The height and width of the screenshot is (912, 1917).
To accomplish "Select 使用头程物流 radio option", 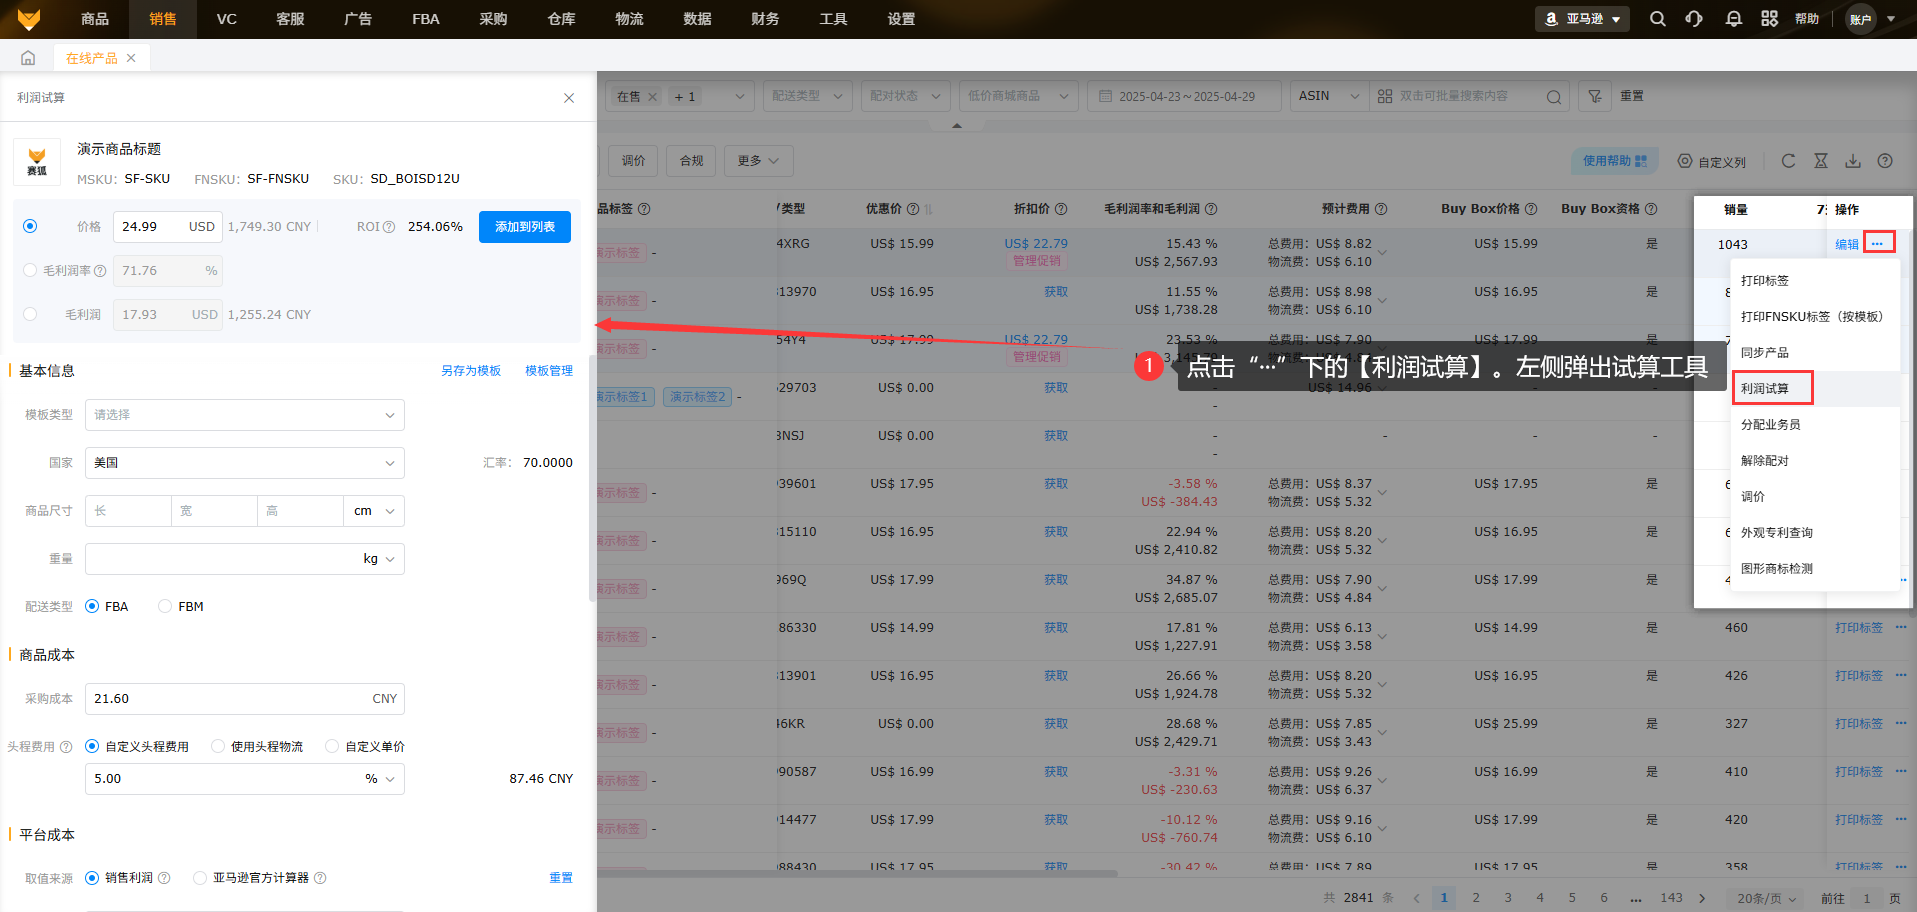I will click(218, 746).
